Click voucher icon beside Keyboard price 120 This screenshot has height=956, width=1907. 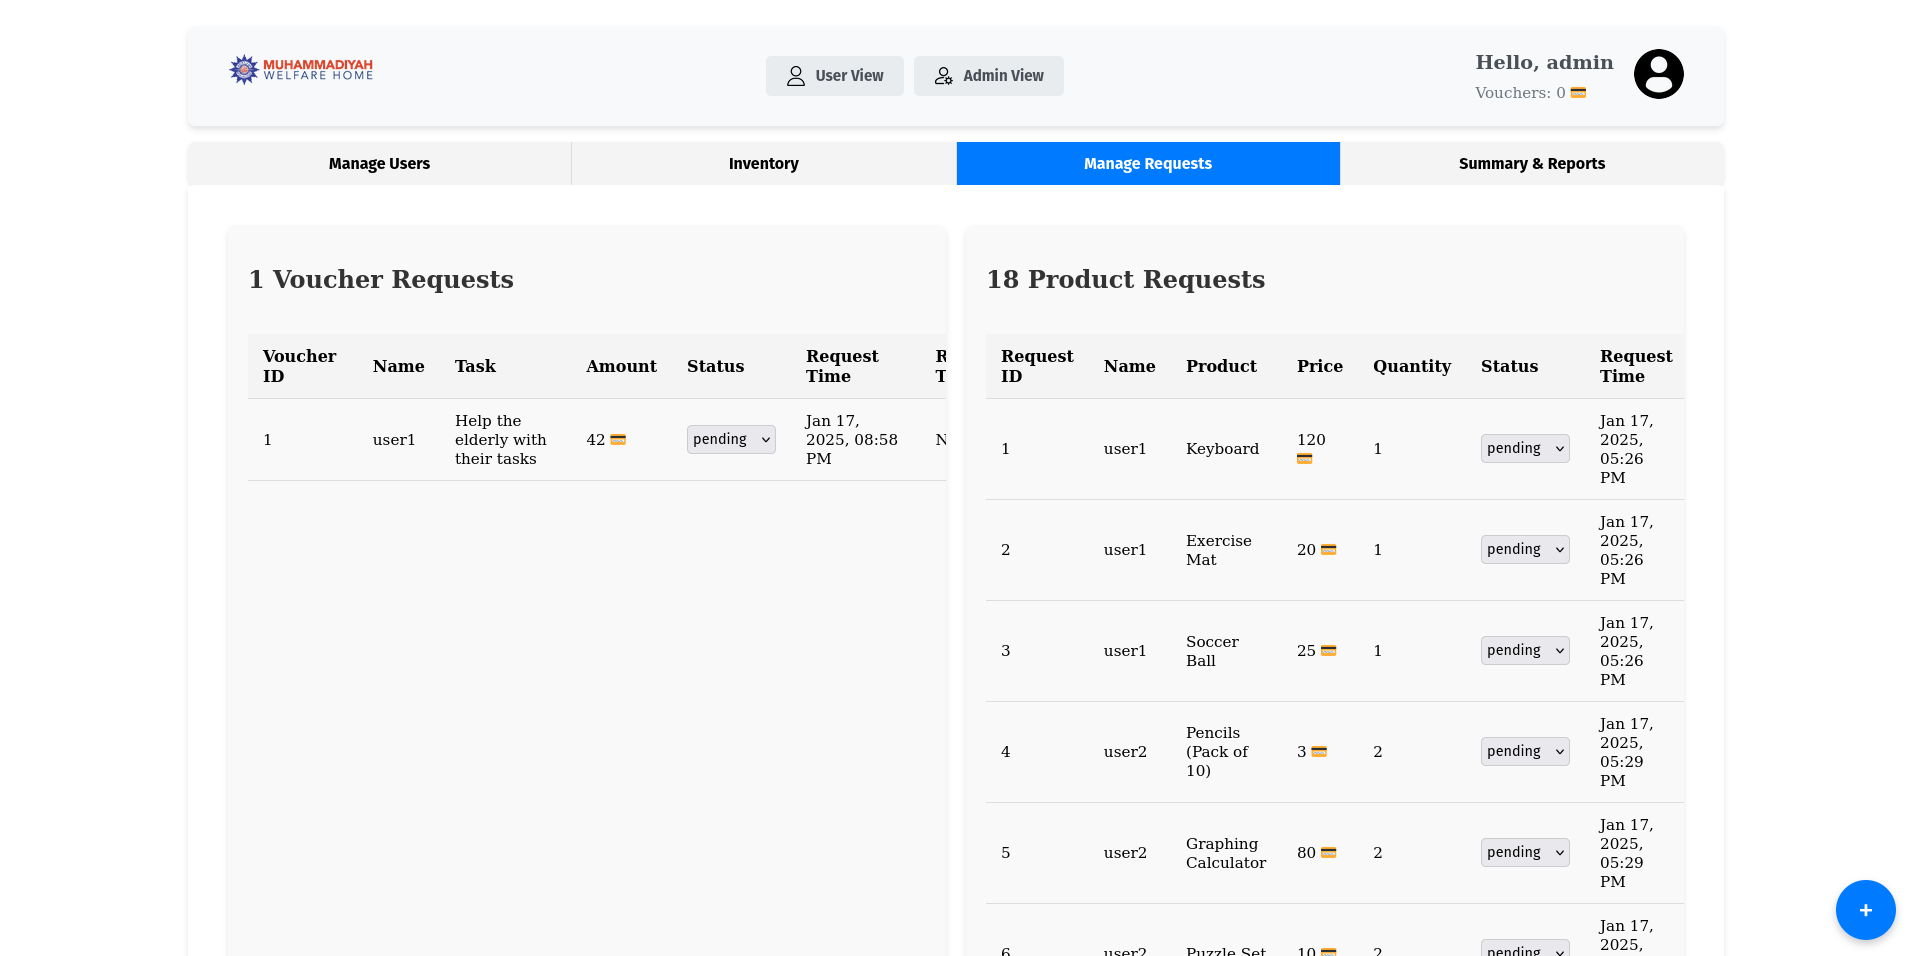tap(1304, 459)
